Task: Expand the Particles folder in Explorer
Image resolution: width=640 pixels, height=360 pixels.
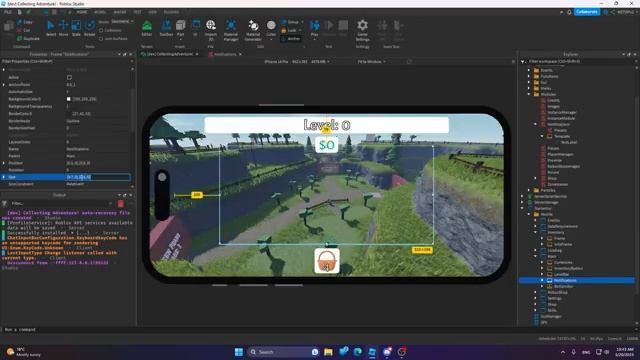Action: [x=529, y=190]
